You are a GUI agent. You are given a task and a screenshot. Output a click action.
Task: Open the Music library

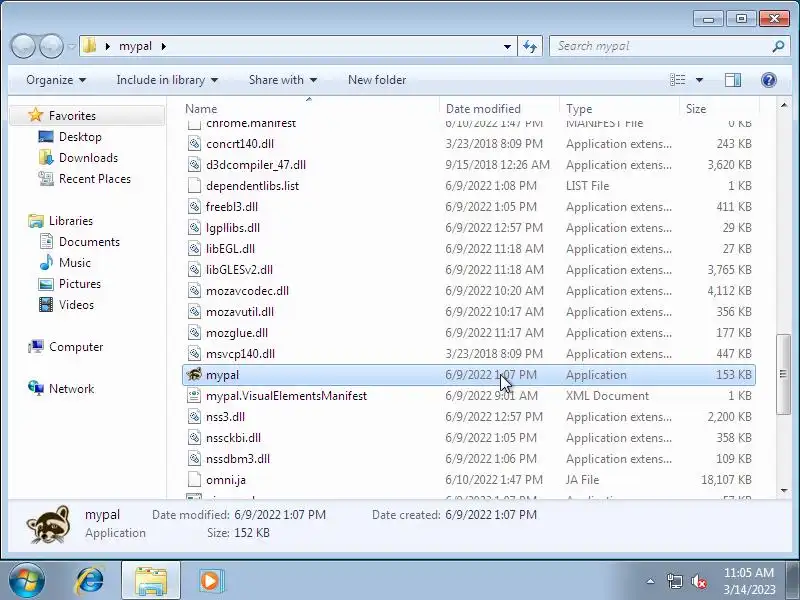coord(74,263)
